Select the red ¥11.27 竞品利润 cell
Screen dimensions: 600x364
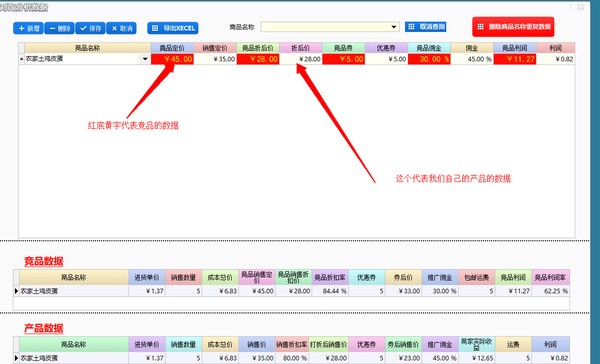[515, 59]
